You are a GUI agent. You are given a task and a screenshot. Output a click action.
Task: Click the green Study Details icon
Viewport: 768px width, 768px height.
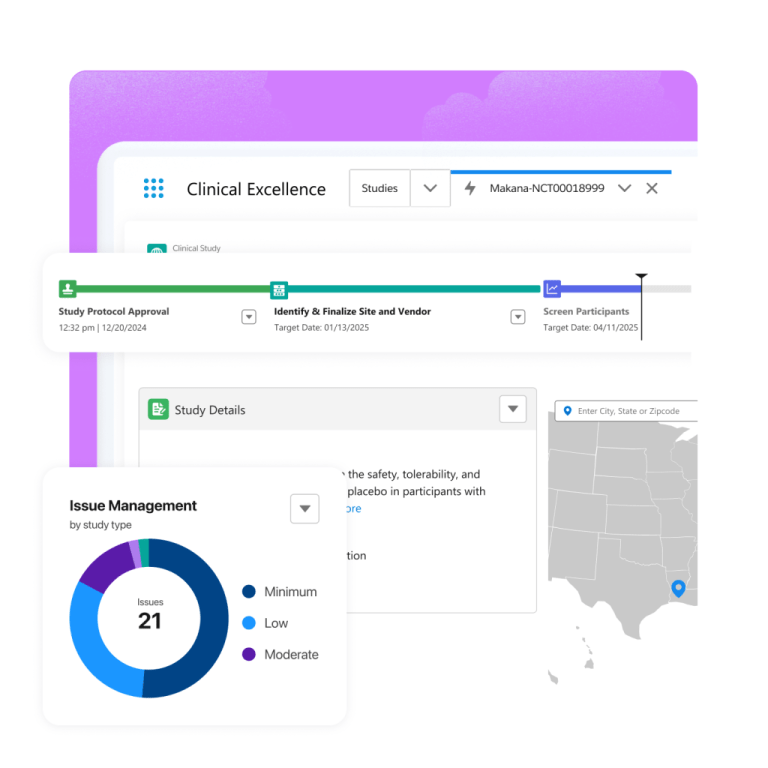(x=158, y=409)
